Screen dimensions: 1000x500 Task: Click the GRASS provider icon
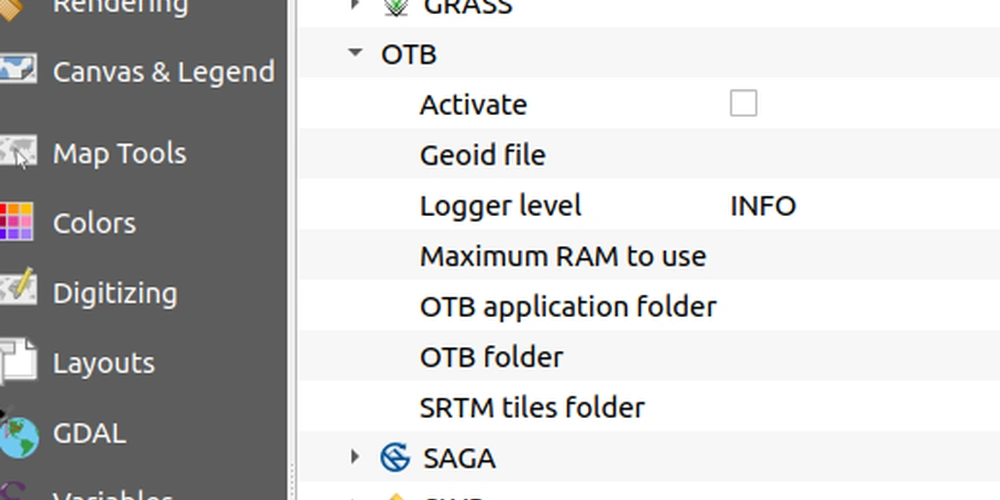(396, 8)
